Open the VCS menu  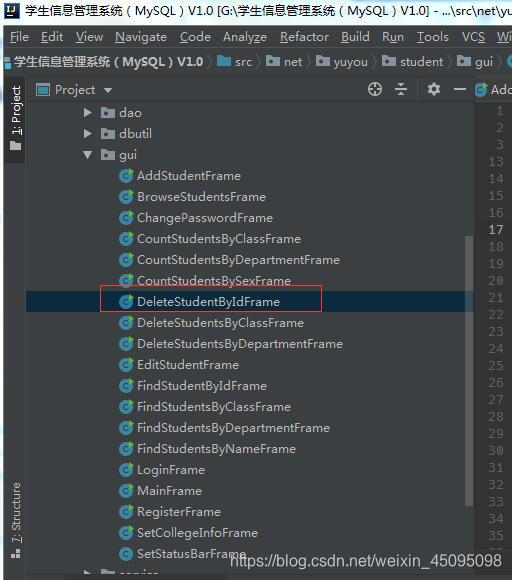[x=473, y=37]
